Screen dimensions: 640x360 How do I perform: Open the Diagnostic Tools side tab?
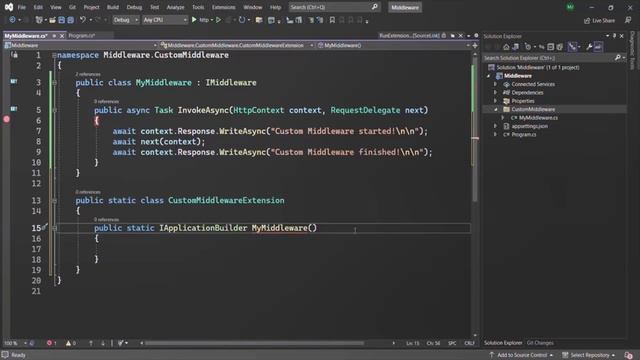(x=633, y=50)
